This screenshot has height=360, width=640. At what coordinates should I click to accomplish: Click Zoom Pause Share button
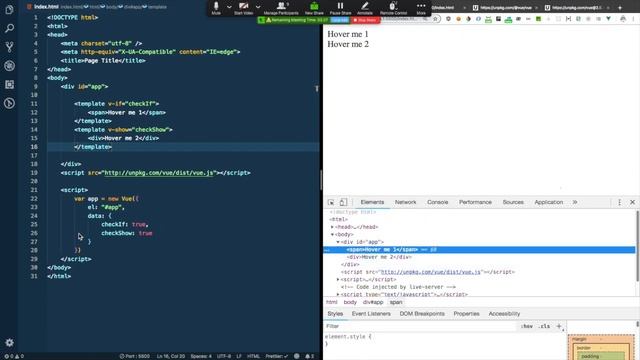[340, 8]
